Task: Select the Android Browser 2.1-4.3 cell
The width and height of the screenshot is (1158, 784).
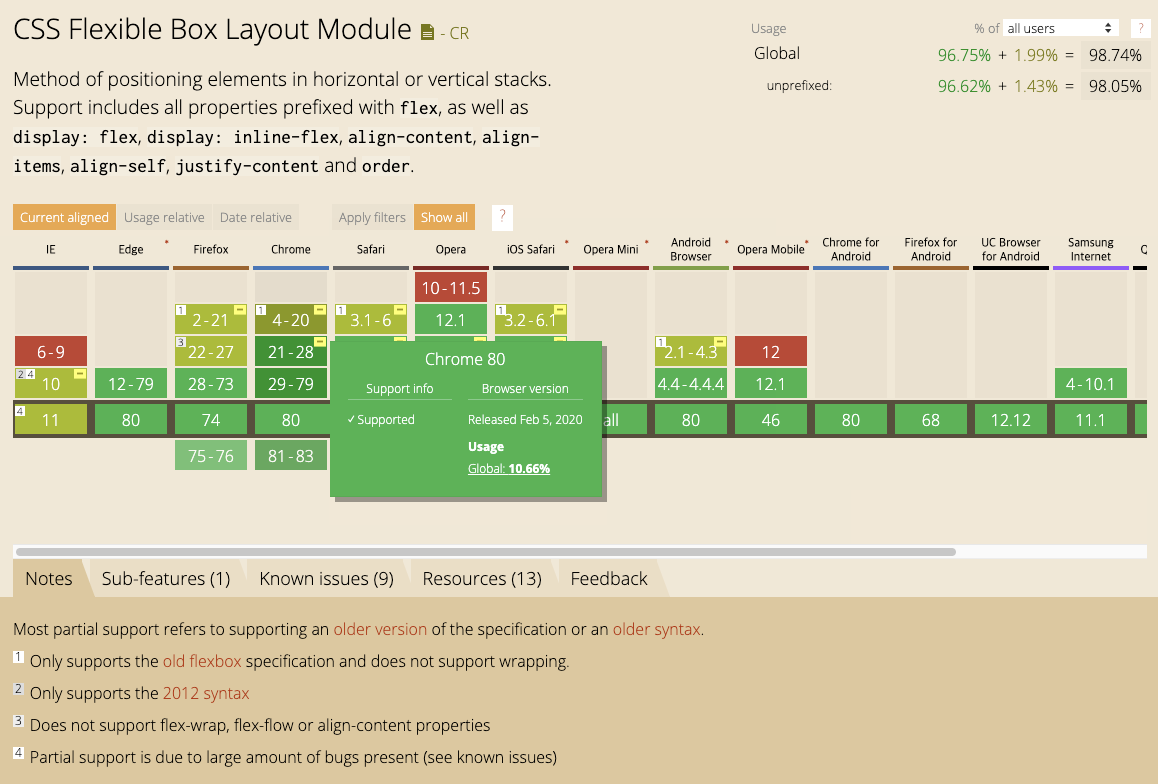Action: click(691, 351)
